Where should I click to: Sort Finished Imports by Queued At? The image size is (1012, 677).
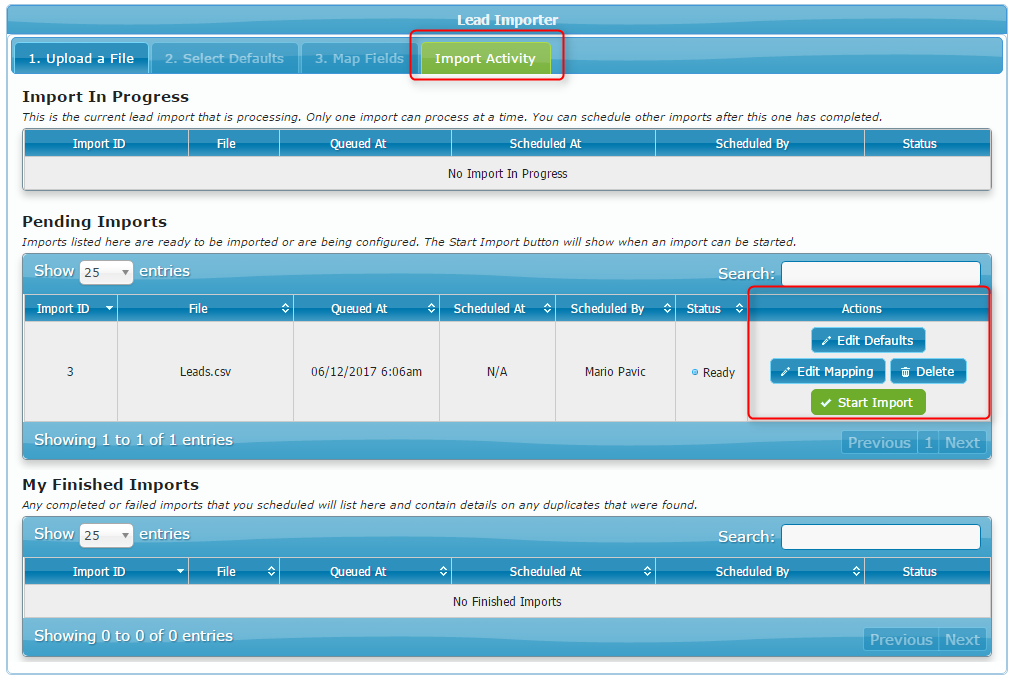[365, 571]
